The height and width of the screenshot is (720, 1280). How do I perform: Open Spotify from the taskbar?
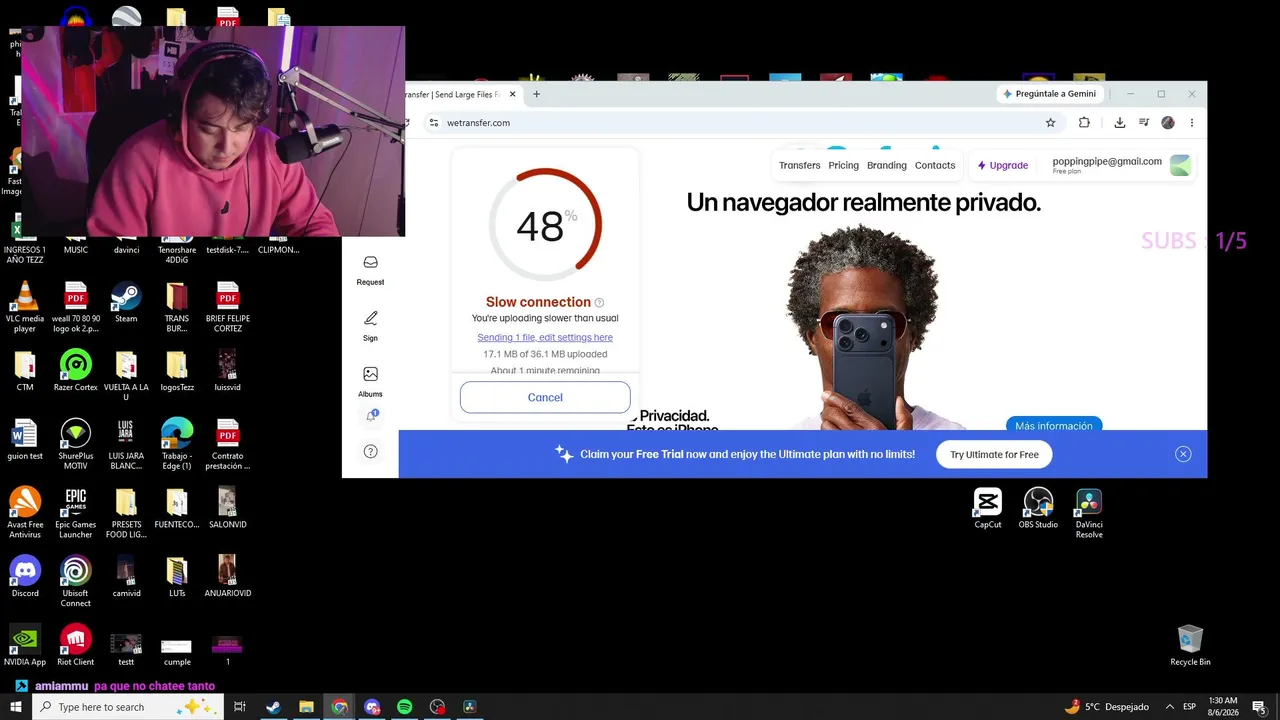pos(404,707)
